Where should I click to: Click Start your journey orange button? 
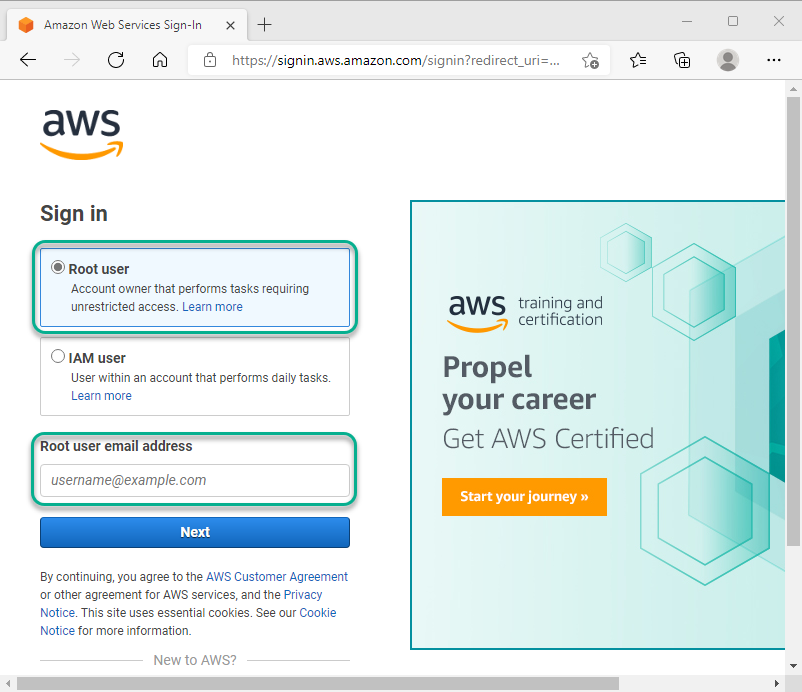[524, 497]
